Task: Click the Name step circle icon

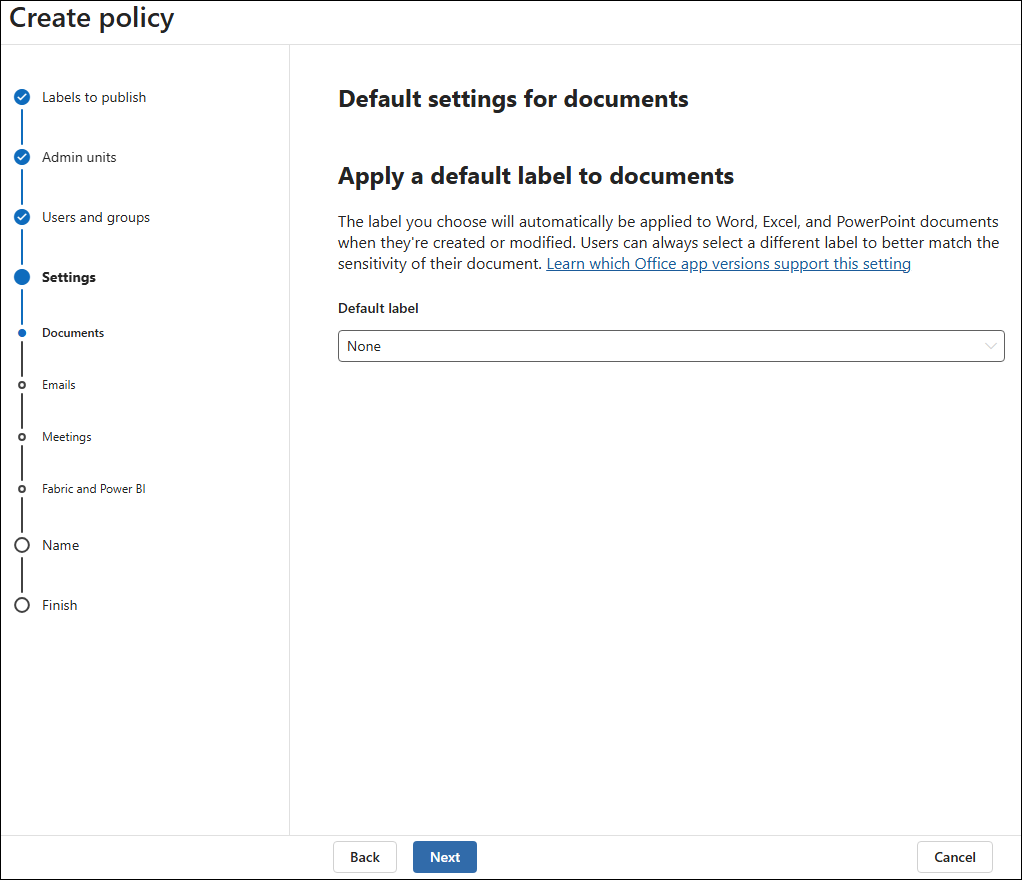Action: [x=22, y=545]
